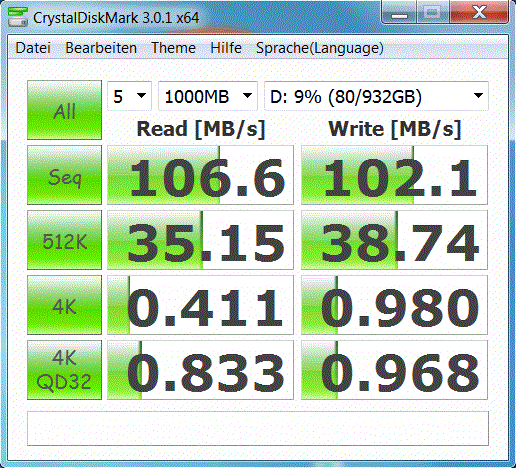Close the CrystalDiskMark window
The height and width of the screenshot is (468, 516).
click(x=479, y=13)
